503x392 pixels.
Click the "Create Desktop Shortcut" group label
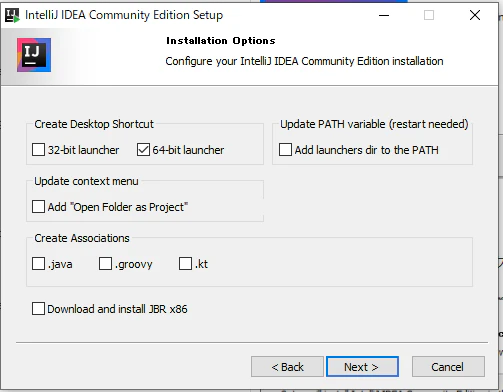[x=94, y=124]
